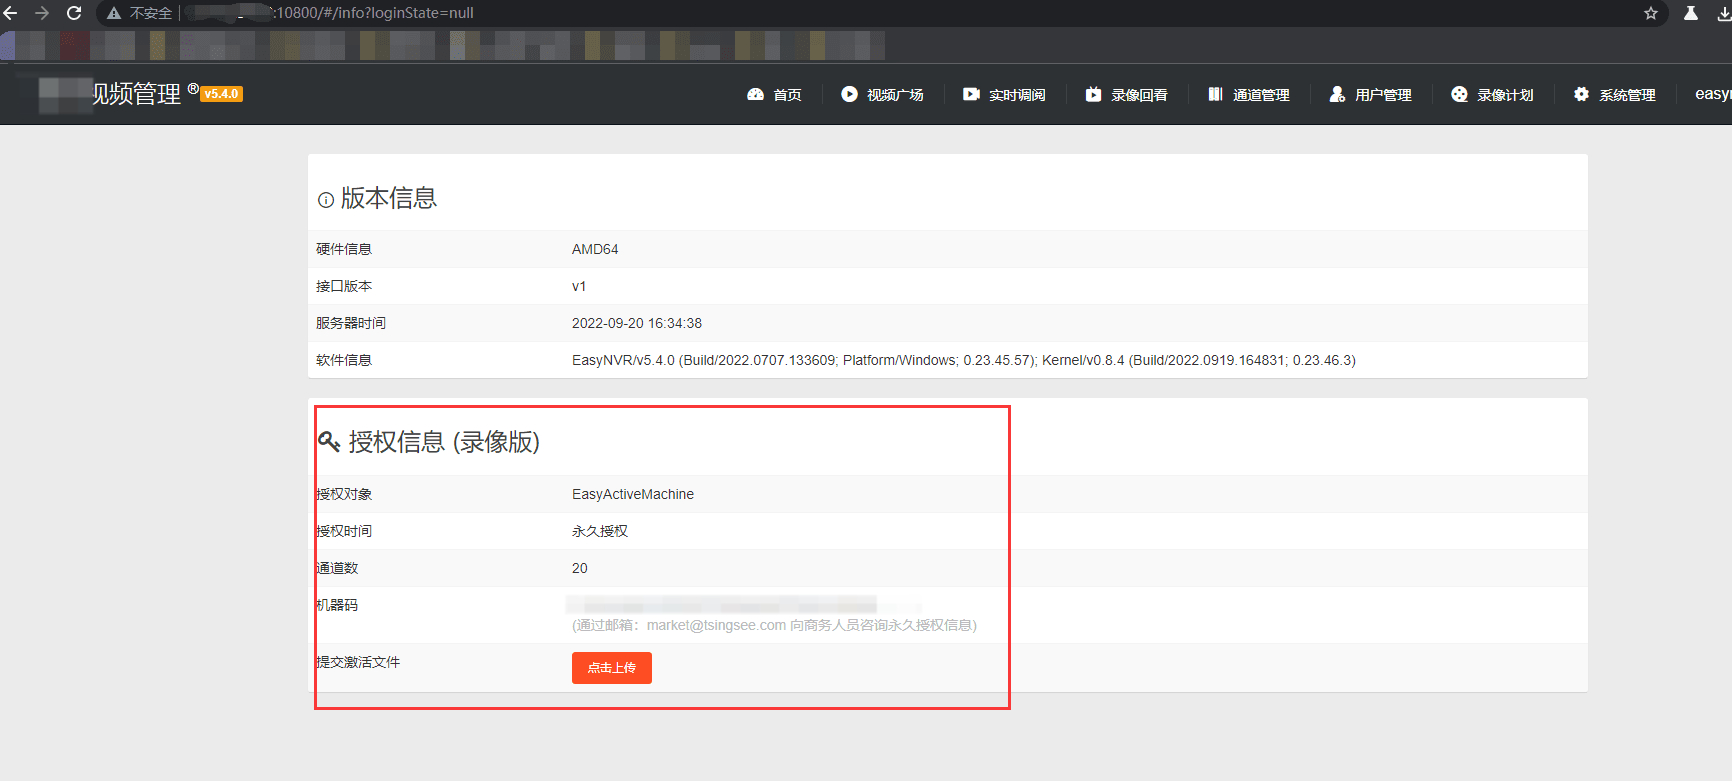Click the 授权信息 (录像版) heading
This screenshot has height=781, width=1732.
point(444,441)
